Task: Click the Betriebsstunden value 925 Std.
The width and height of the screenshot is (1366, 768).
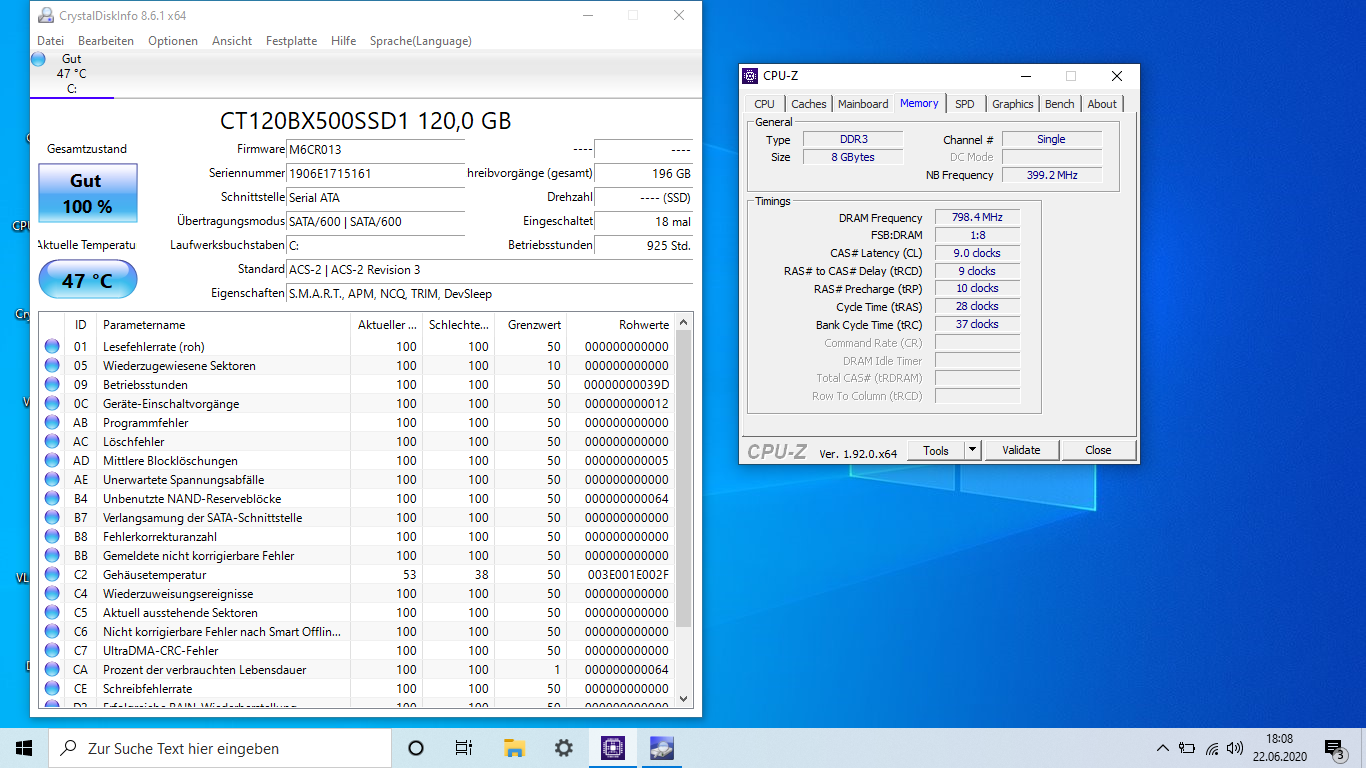Action: pos(644,245)
